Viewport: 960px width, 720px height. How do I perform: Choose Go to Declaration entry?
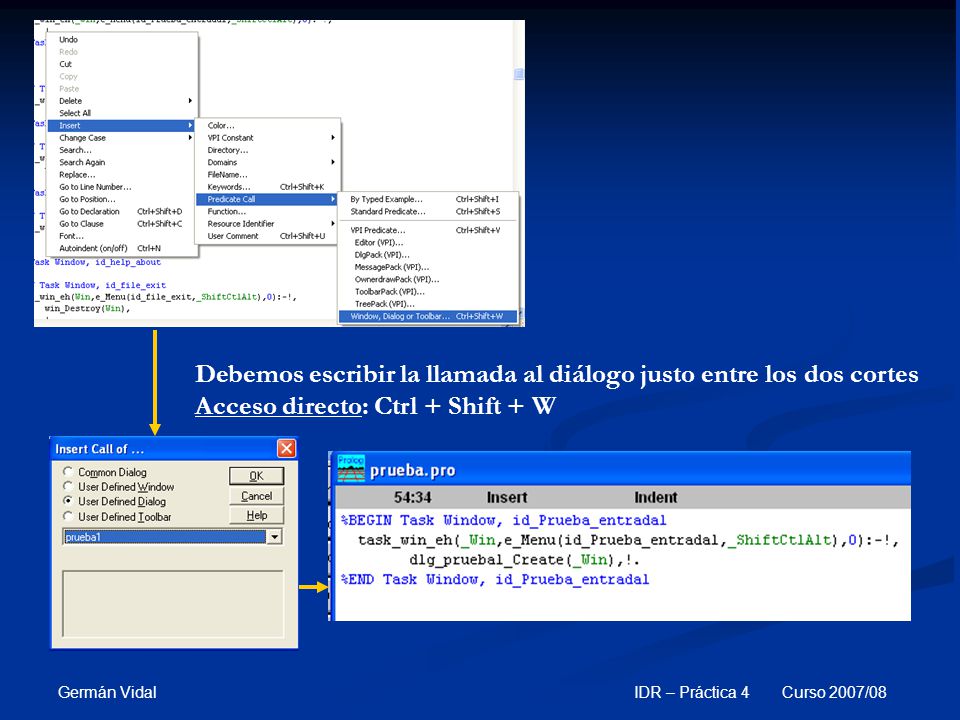[122, 211]
